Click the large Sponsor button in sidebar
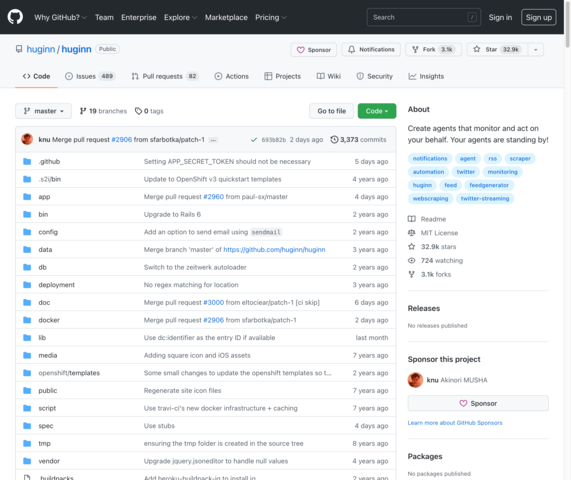Image resolution: width=571 pixels, height=480 pixels. pos(478,403)
